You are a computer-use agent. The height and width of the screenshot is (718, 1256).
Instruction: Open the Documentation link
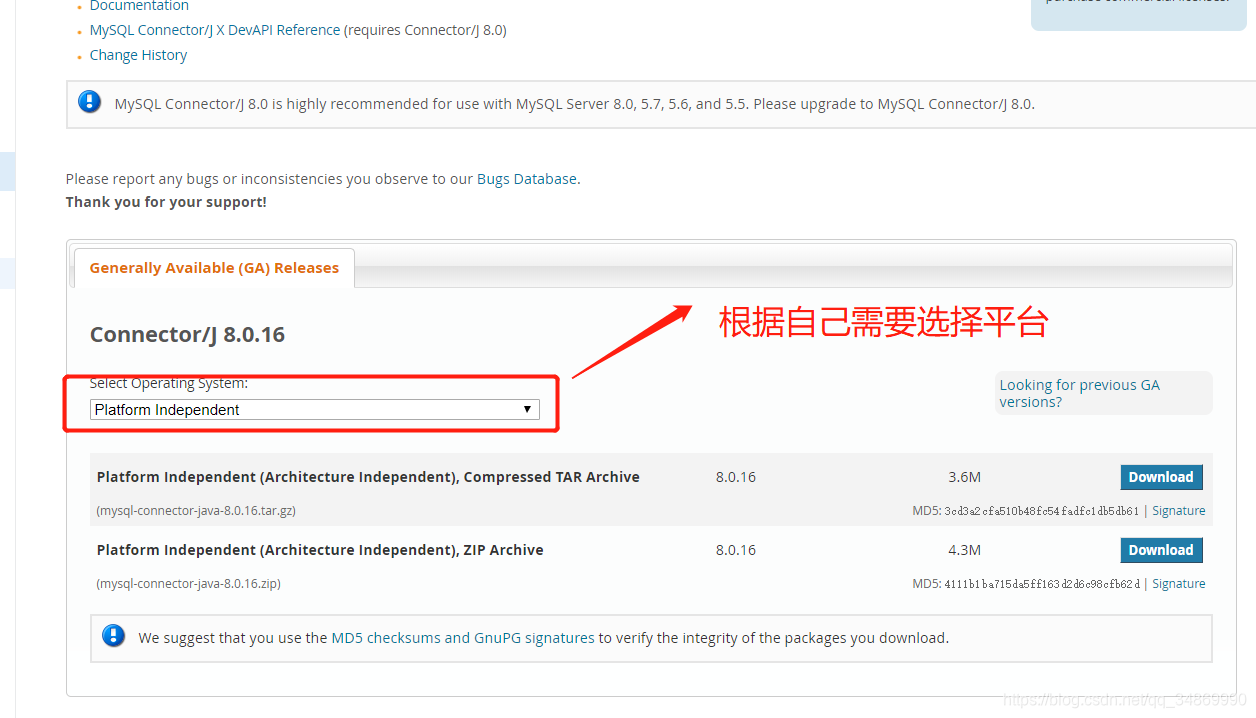pos(139,6)
